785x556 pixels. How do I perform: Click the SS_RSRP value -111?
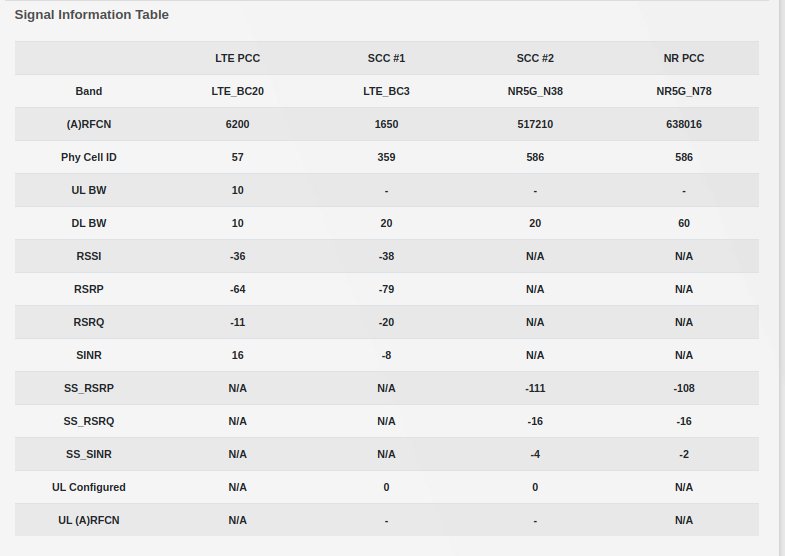click(535, 388)
